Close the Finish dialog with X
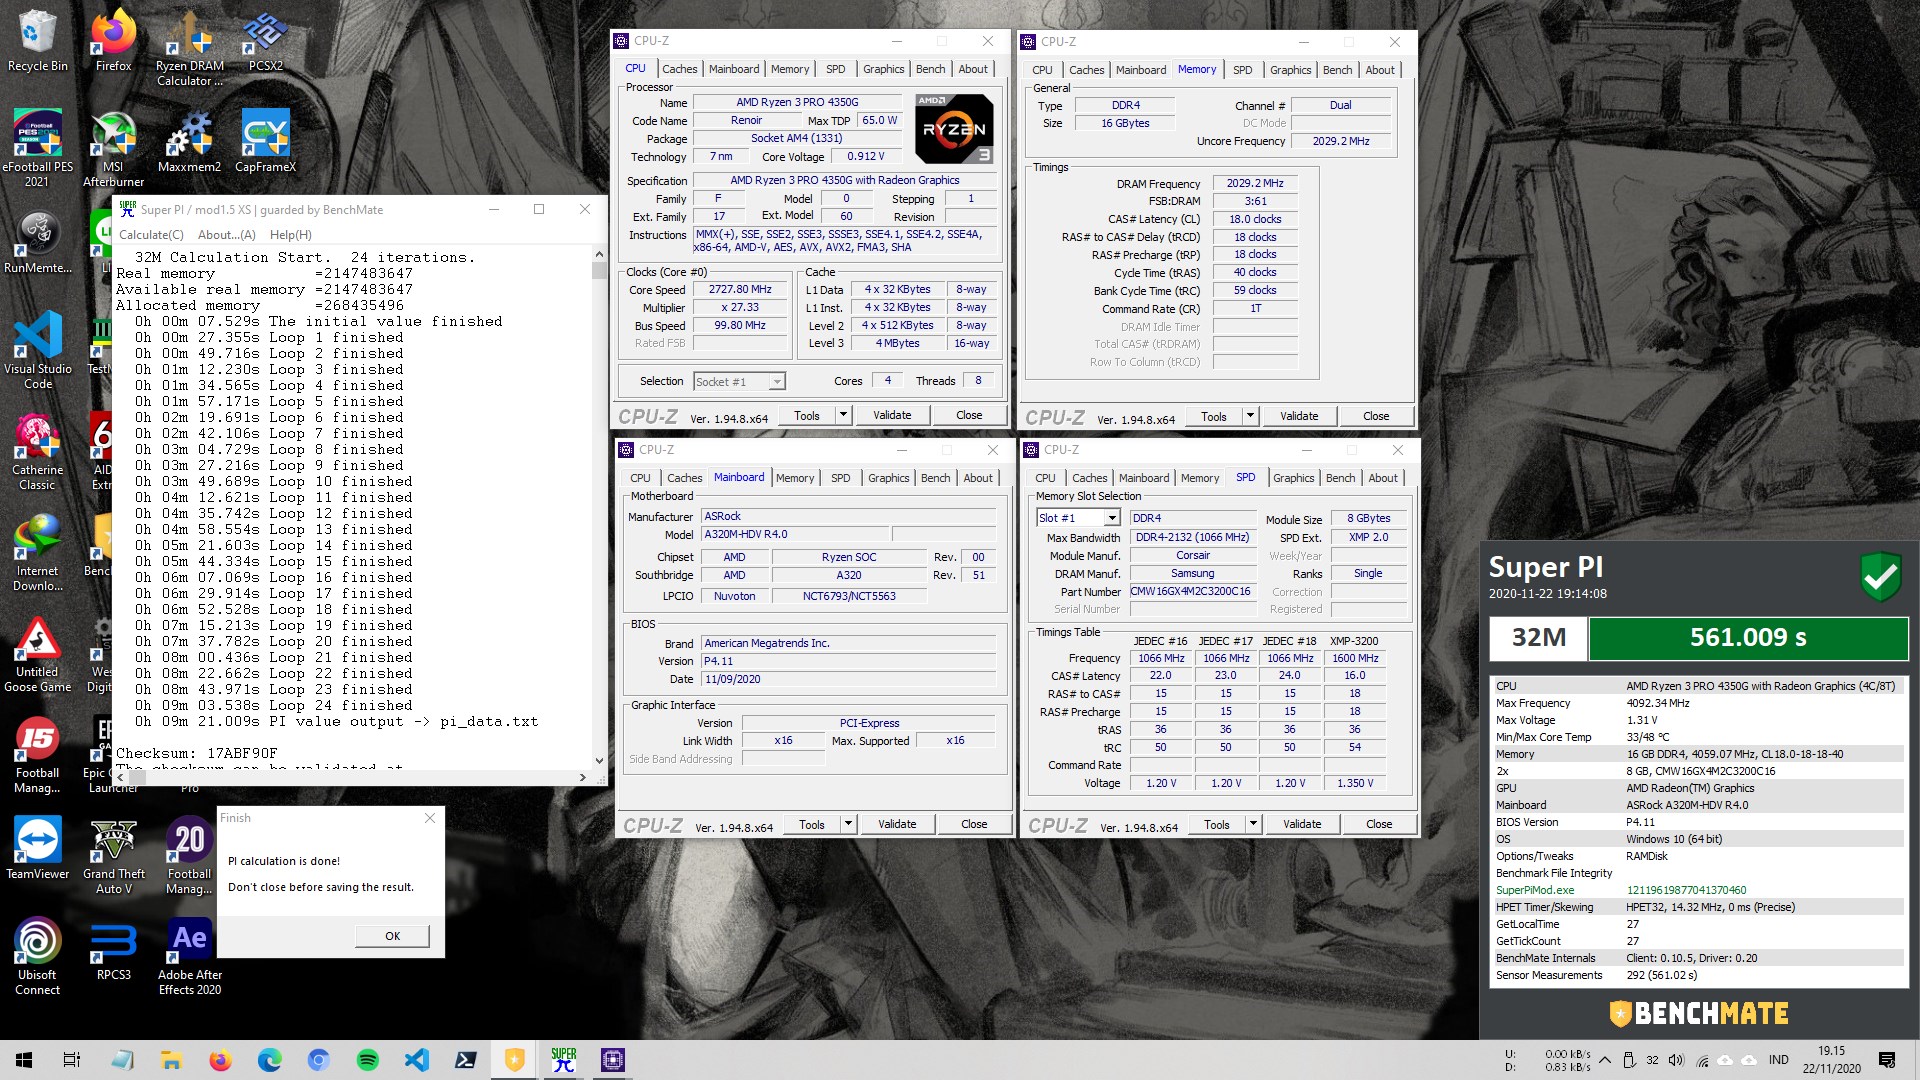This screenshot has width=1920, height=1080. pos(430,818)
